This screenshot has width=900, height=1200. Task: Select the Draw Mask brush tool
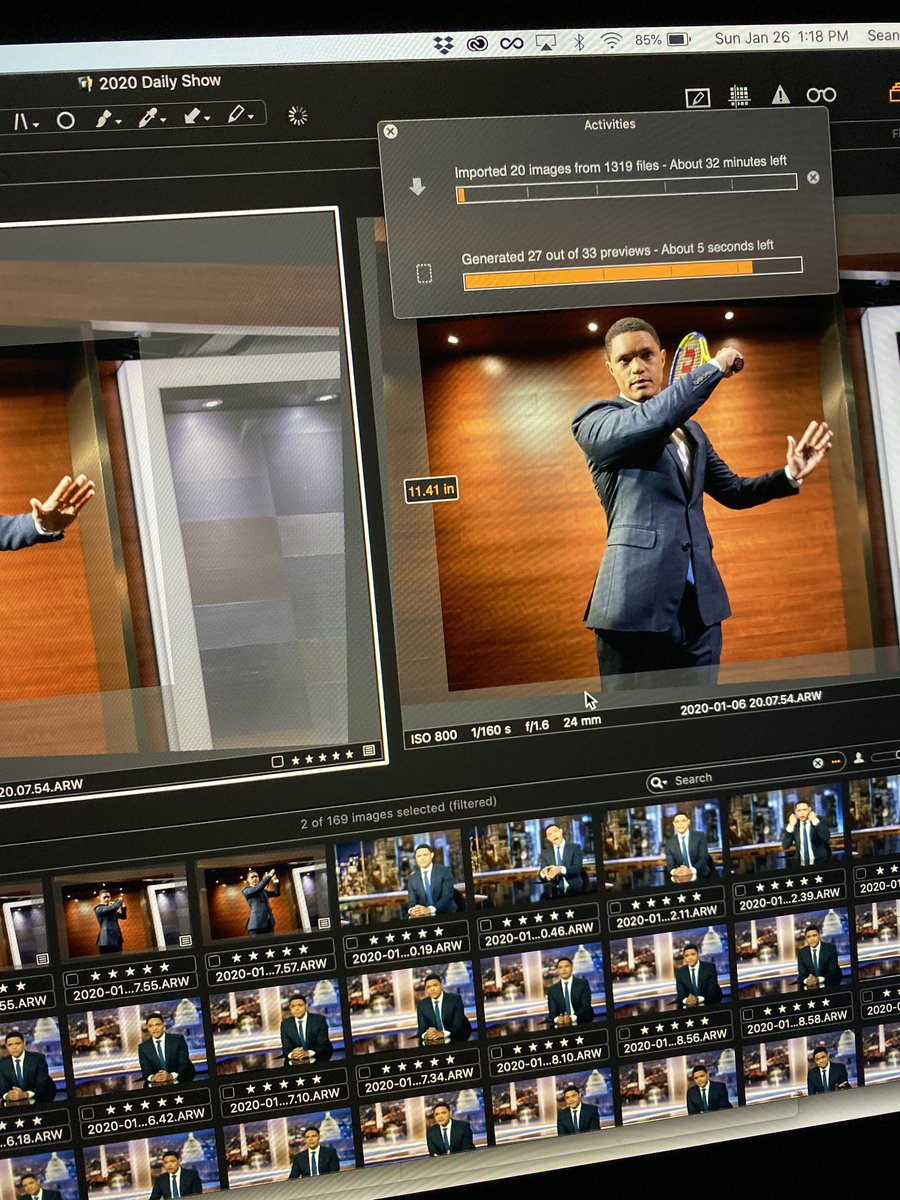point(103,119)
